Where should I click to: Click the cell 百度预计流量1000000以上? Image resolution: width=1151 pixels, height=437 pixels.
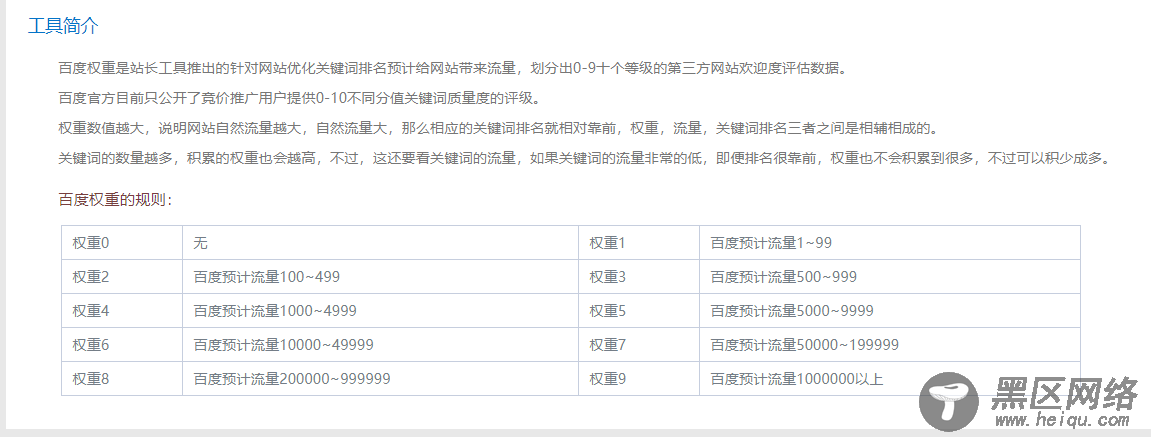[x=890, y=379]
